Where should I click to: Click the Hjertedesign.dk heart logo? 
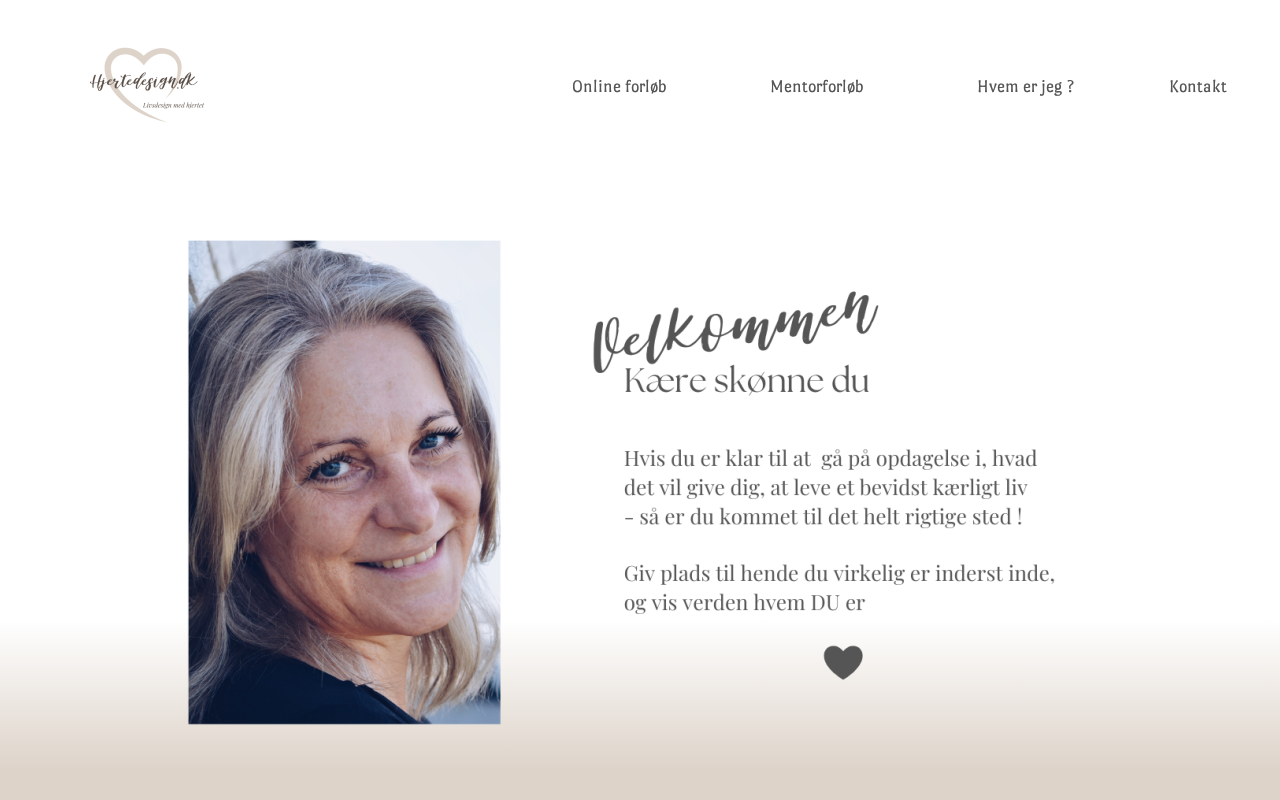[147, 85]
